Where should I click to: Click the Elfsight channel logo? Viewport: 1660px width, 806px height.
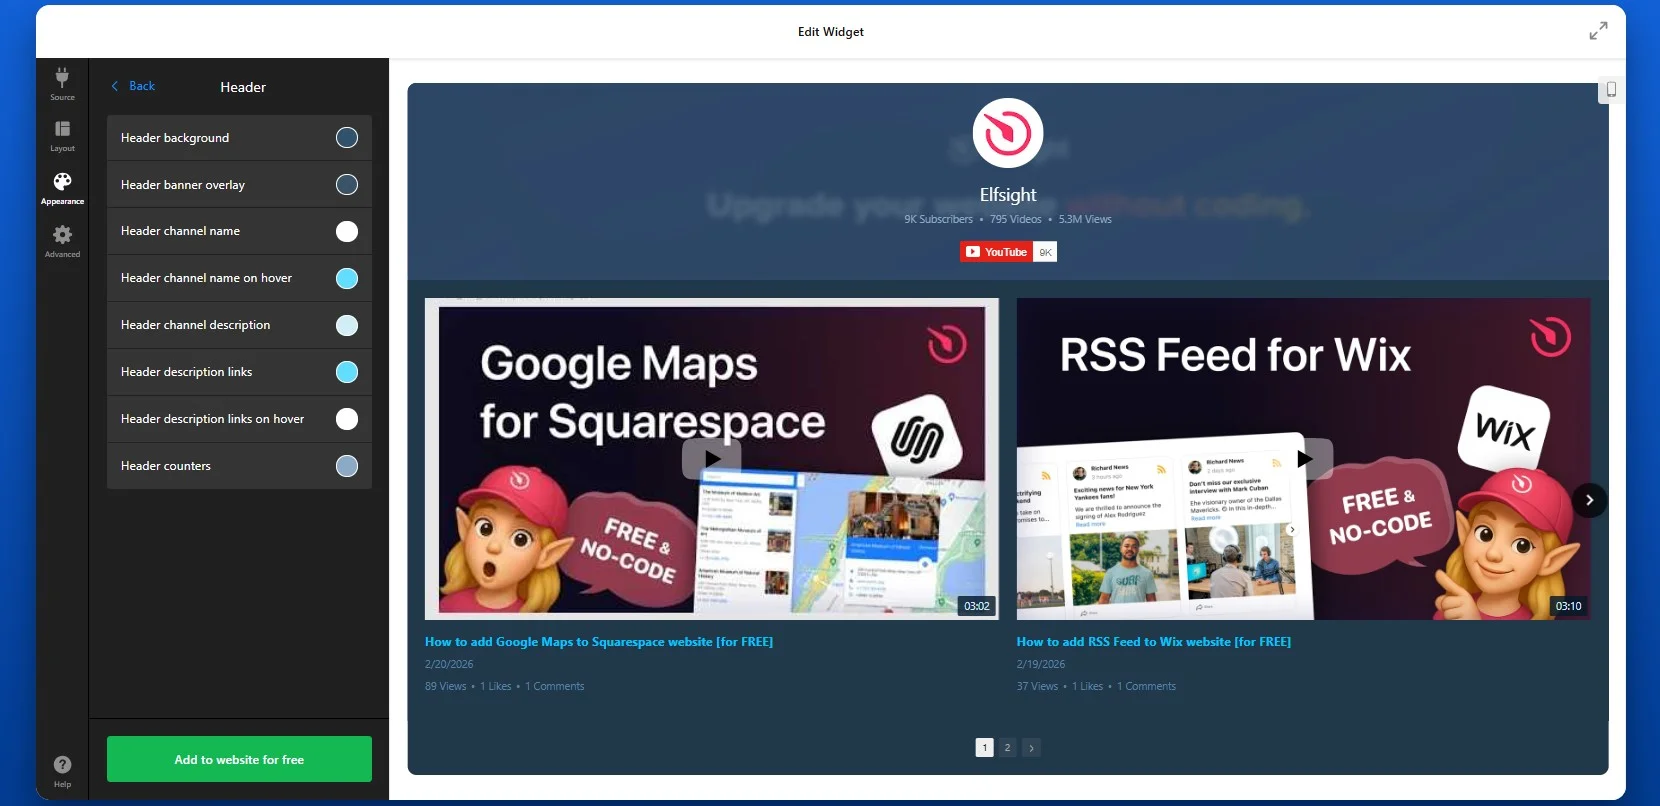coord(1008,133)
